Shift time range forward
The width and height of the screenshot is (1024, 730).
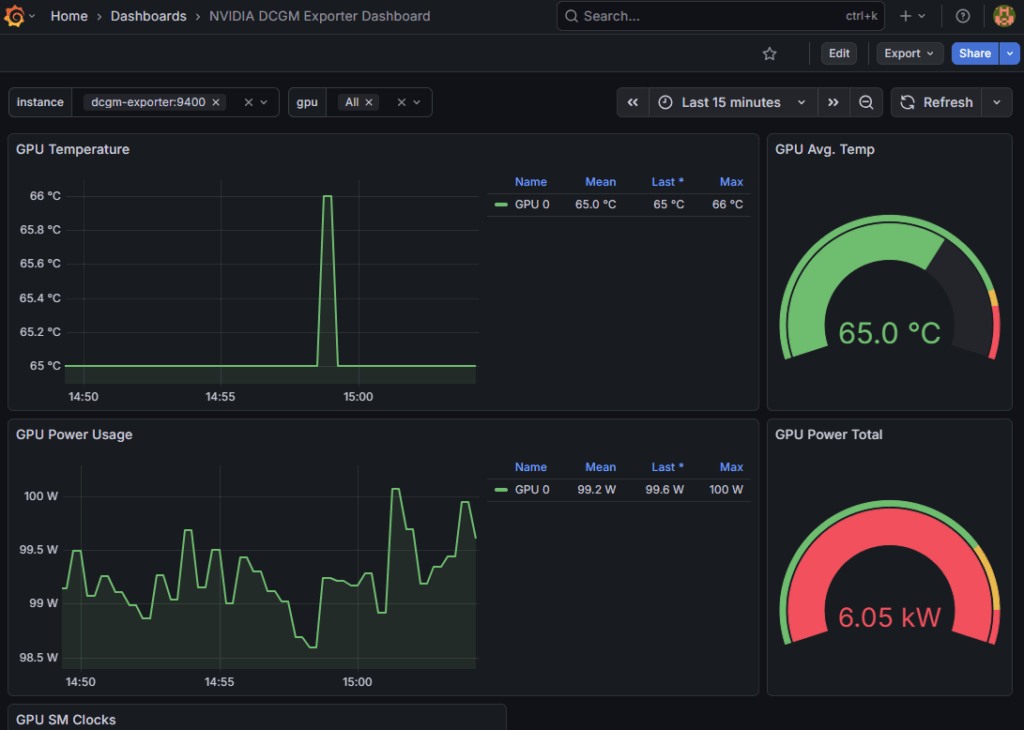pos(833,102)
